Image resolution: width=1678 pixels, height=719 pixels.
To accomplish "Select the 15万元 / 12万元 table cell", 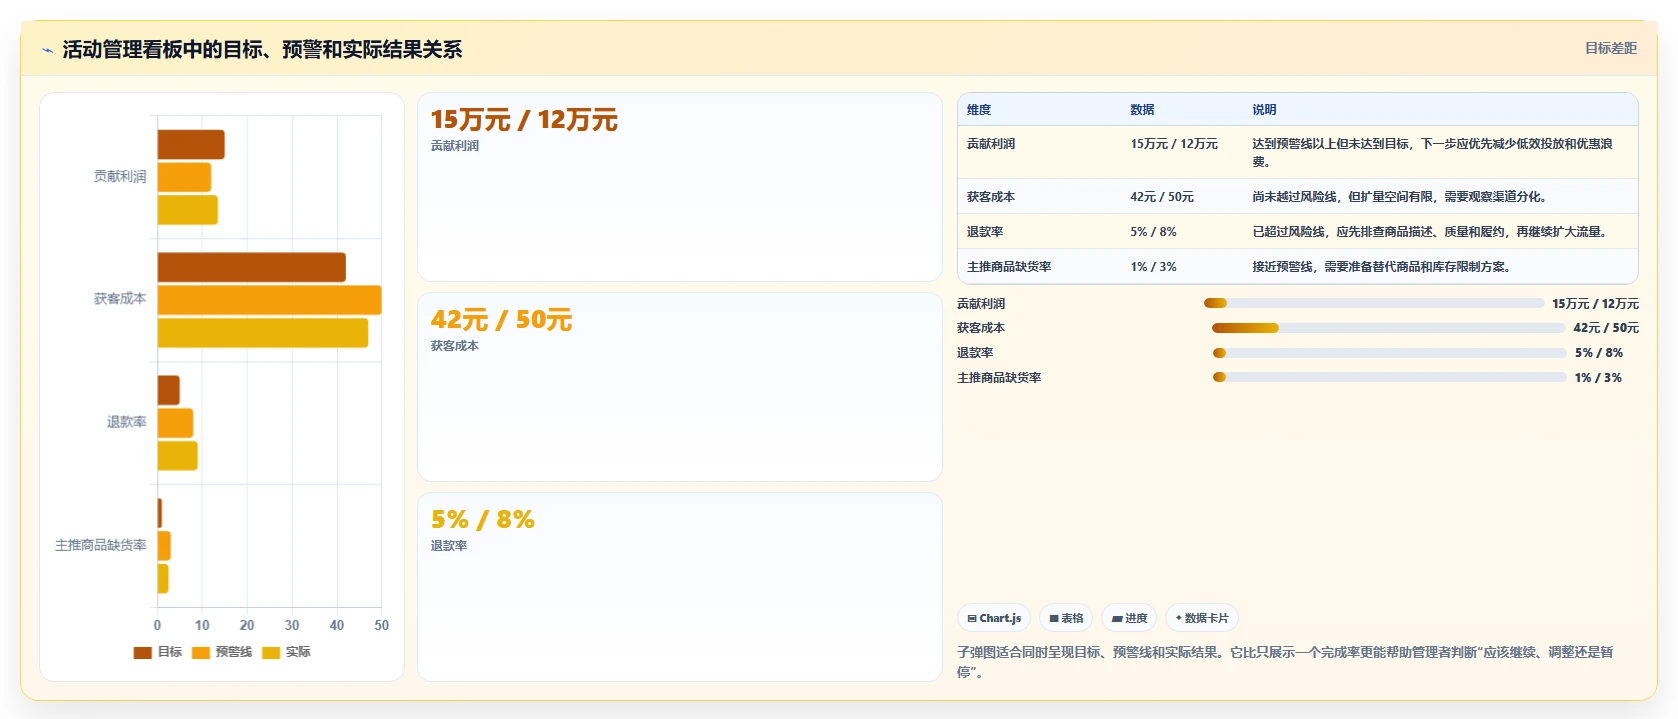I will pyautogui.click(x=1183, y=152).
